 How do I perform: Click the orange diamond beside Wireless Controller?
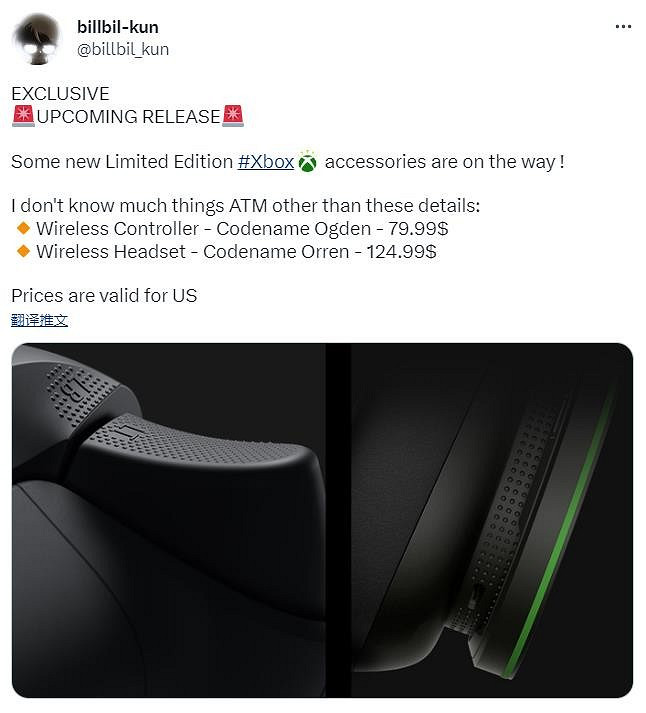click(23, 228)
